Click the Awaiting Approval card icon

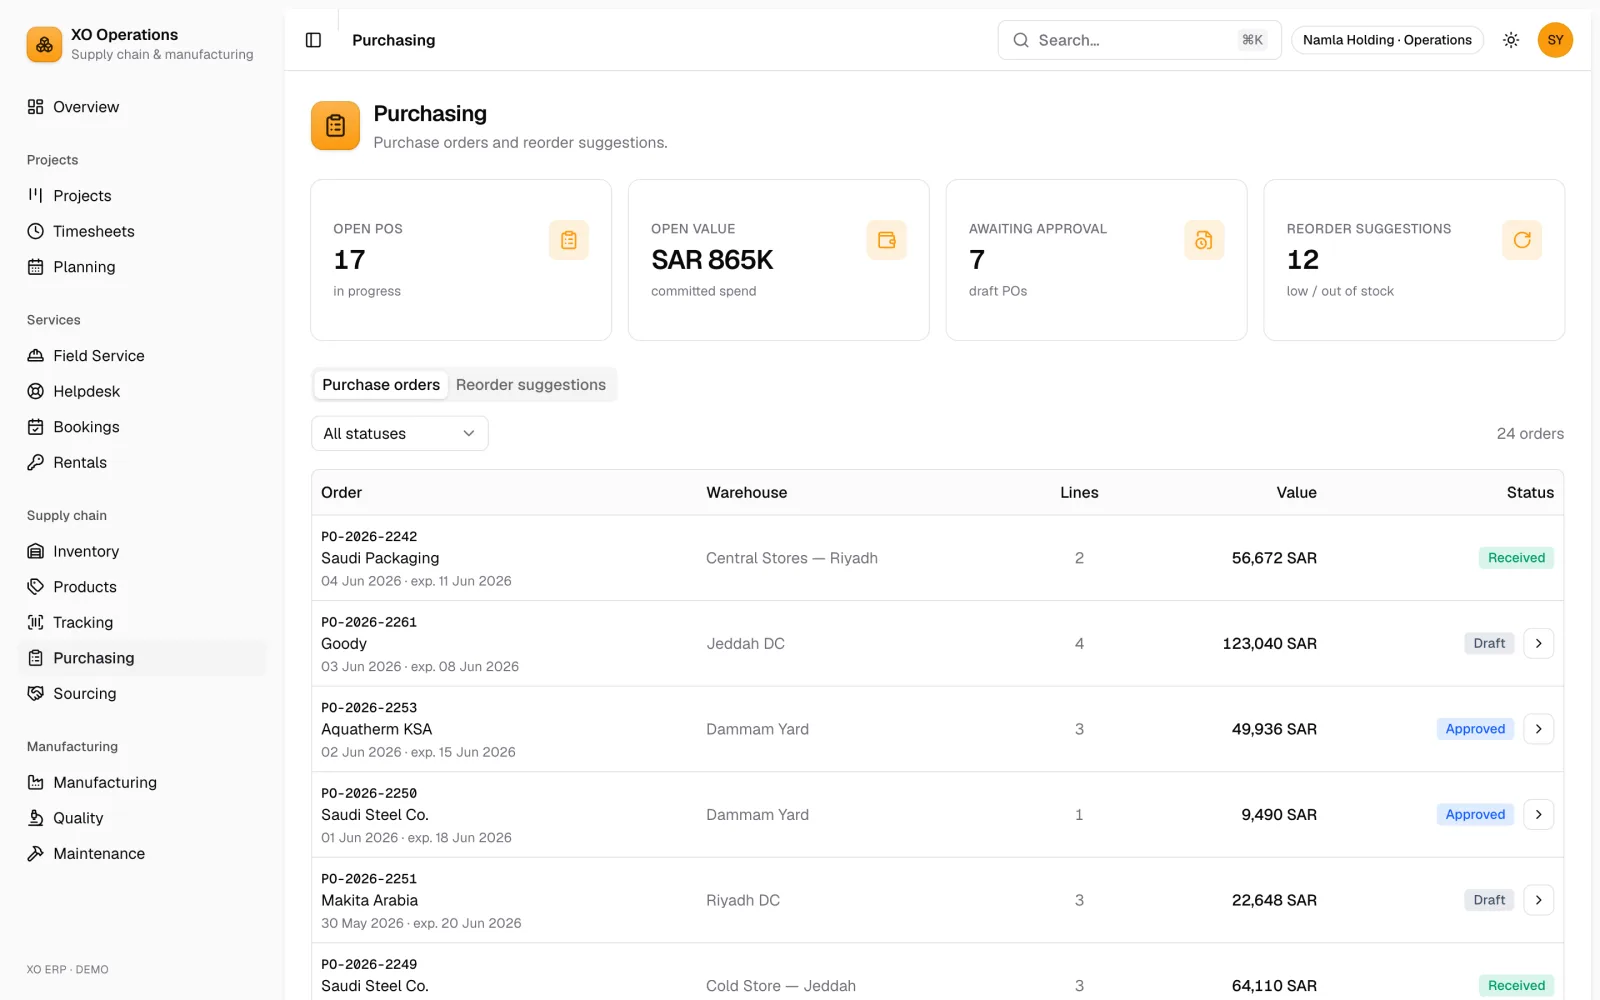1204,240
